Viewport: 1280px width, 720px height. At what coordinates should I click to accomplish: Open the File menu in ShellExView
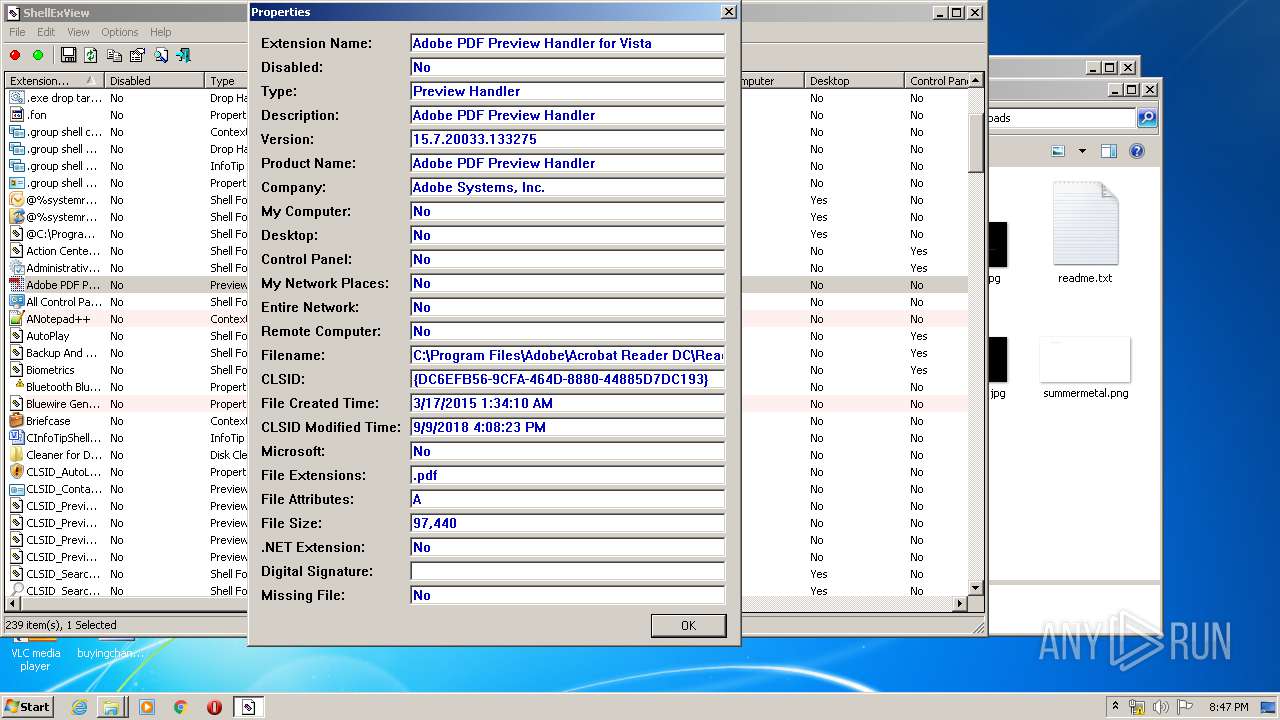[17, 32]
